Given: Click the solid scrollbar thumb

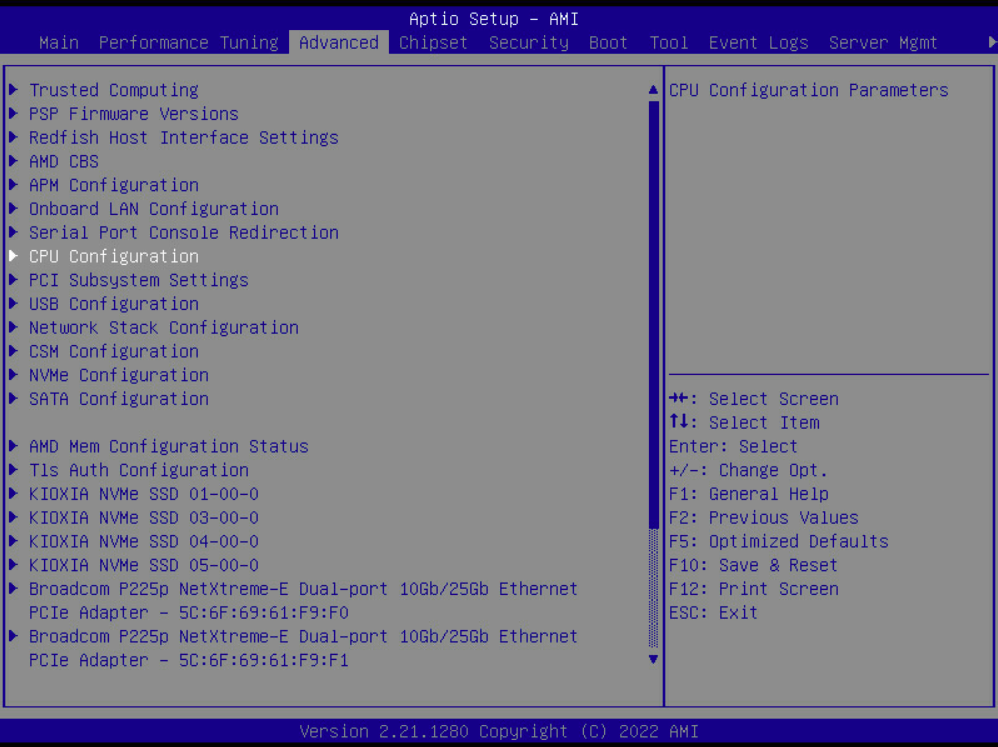Looking at the screenshot, I should [653, 314].
